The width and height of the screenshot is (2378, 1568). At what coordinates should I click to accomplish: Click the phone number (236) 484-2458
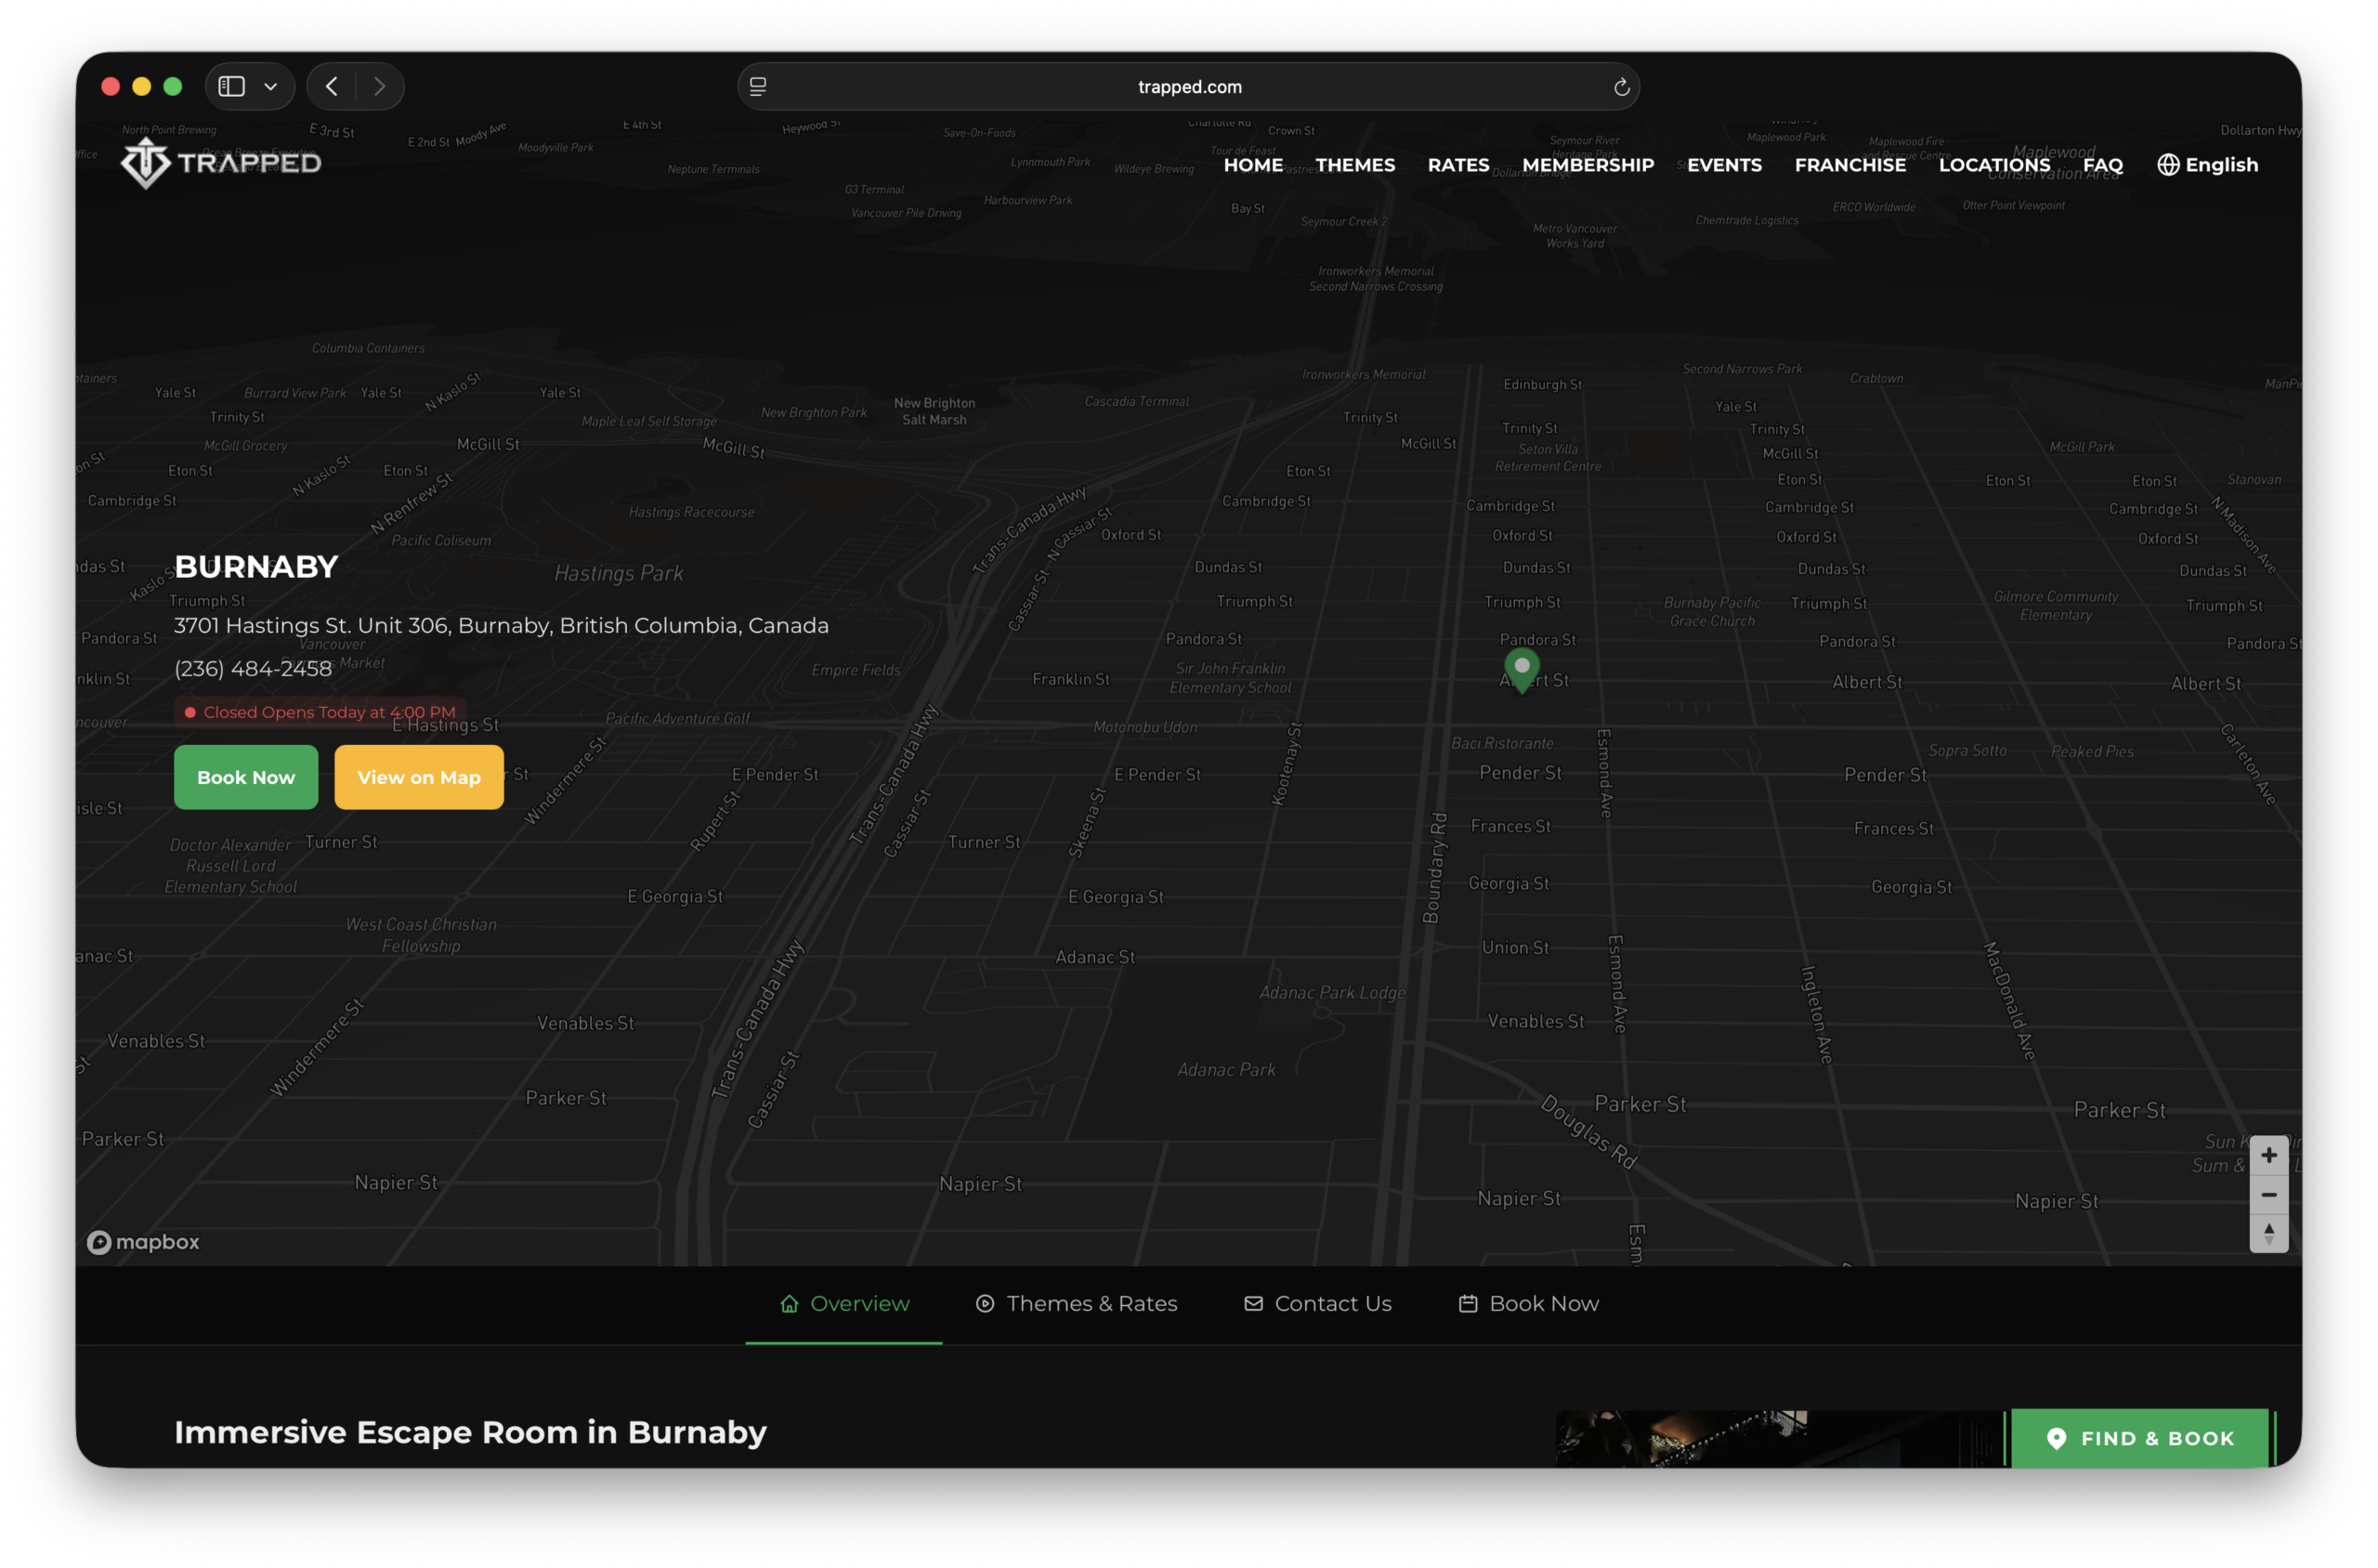253,668
